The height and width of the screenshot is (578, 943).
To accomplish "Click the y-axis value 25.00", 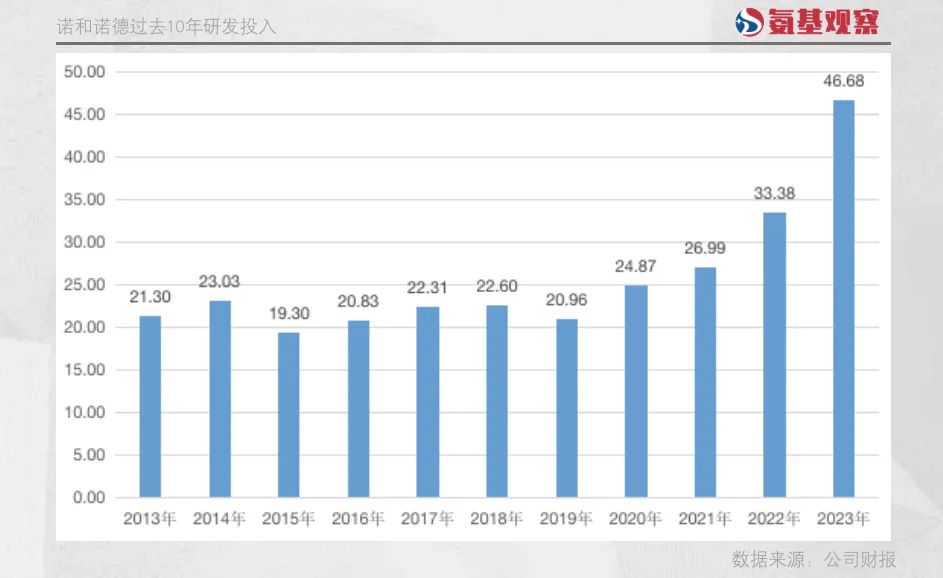I will point(85,284).
